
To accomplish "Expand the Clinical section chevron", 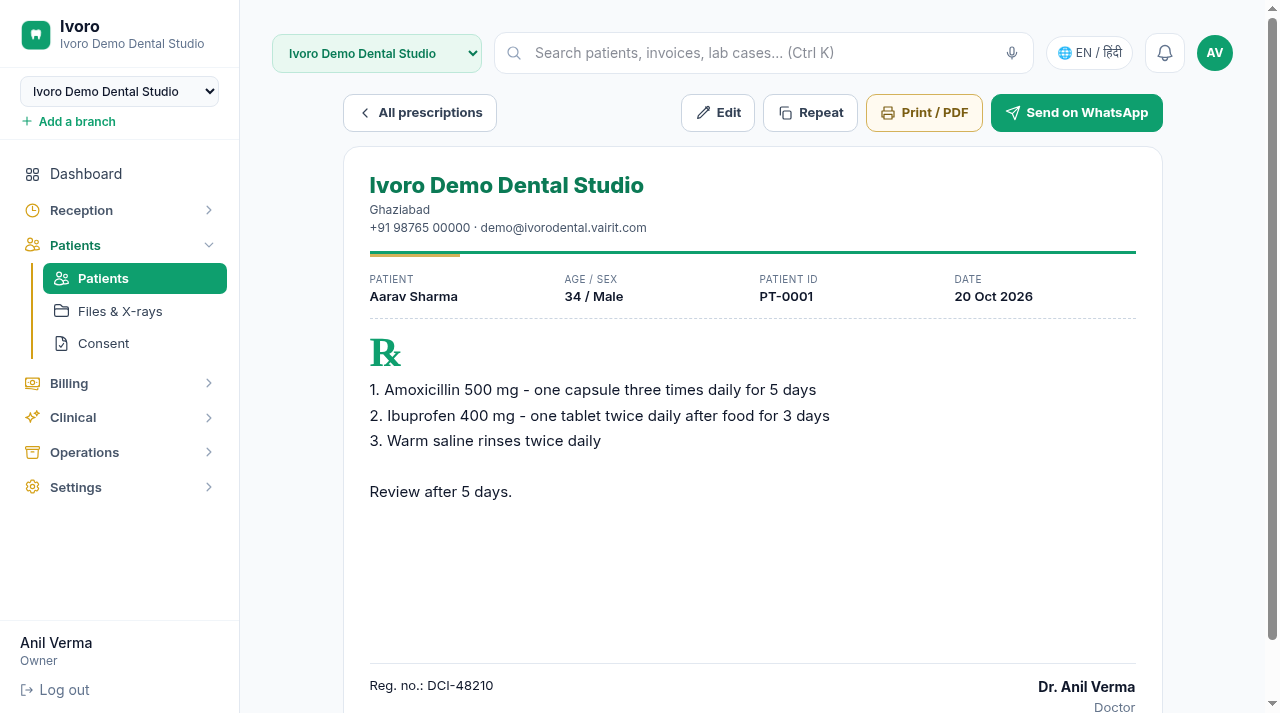I will click(x=209, y=417).
